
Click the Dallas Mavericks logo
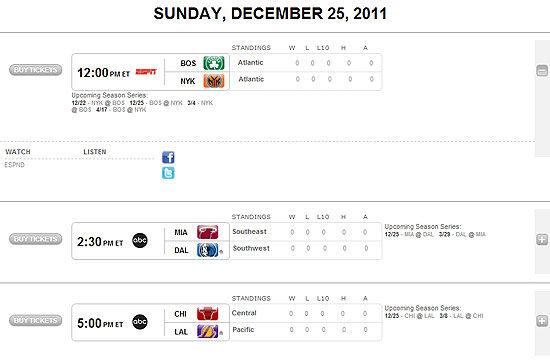point(207,250)
